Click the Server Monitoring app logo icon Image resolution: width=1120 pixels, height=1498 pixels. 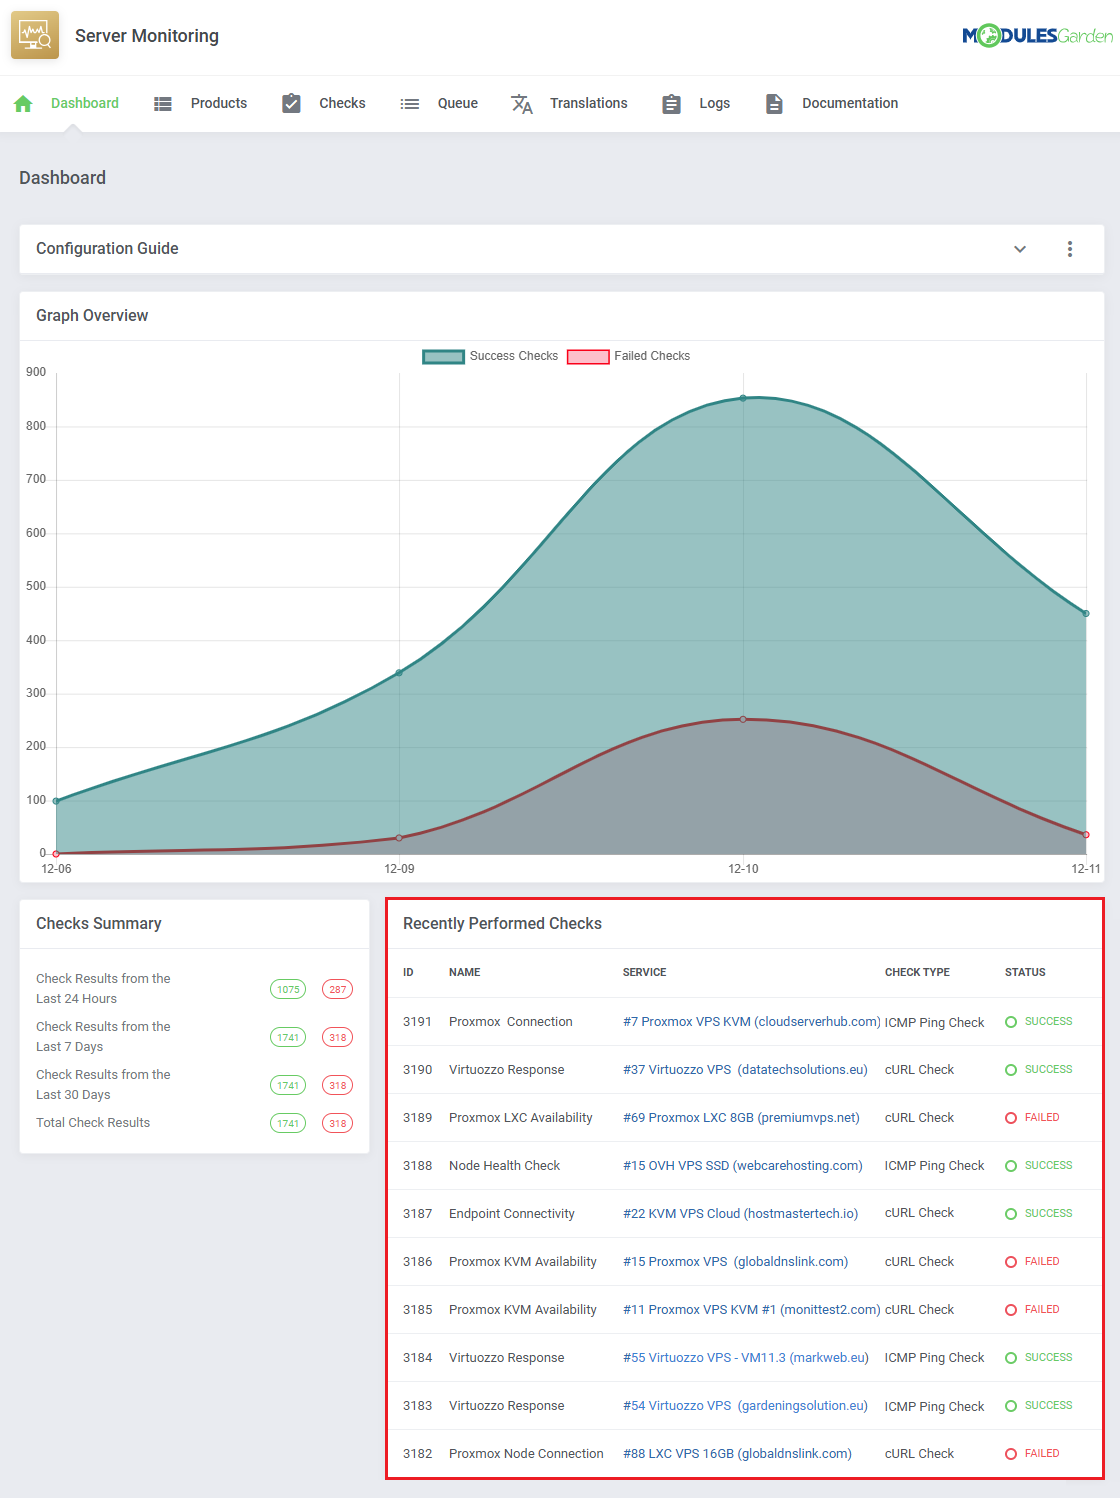tap(35, 36)
